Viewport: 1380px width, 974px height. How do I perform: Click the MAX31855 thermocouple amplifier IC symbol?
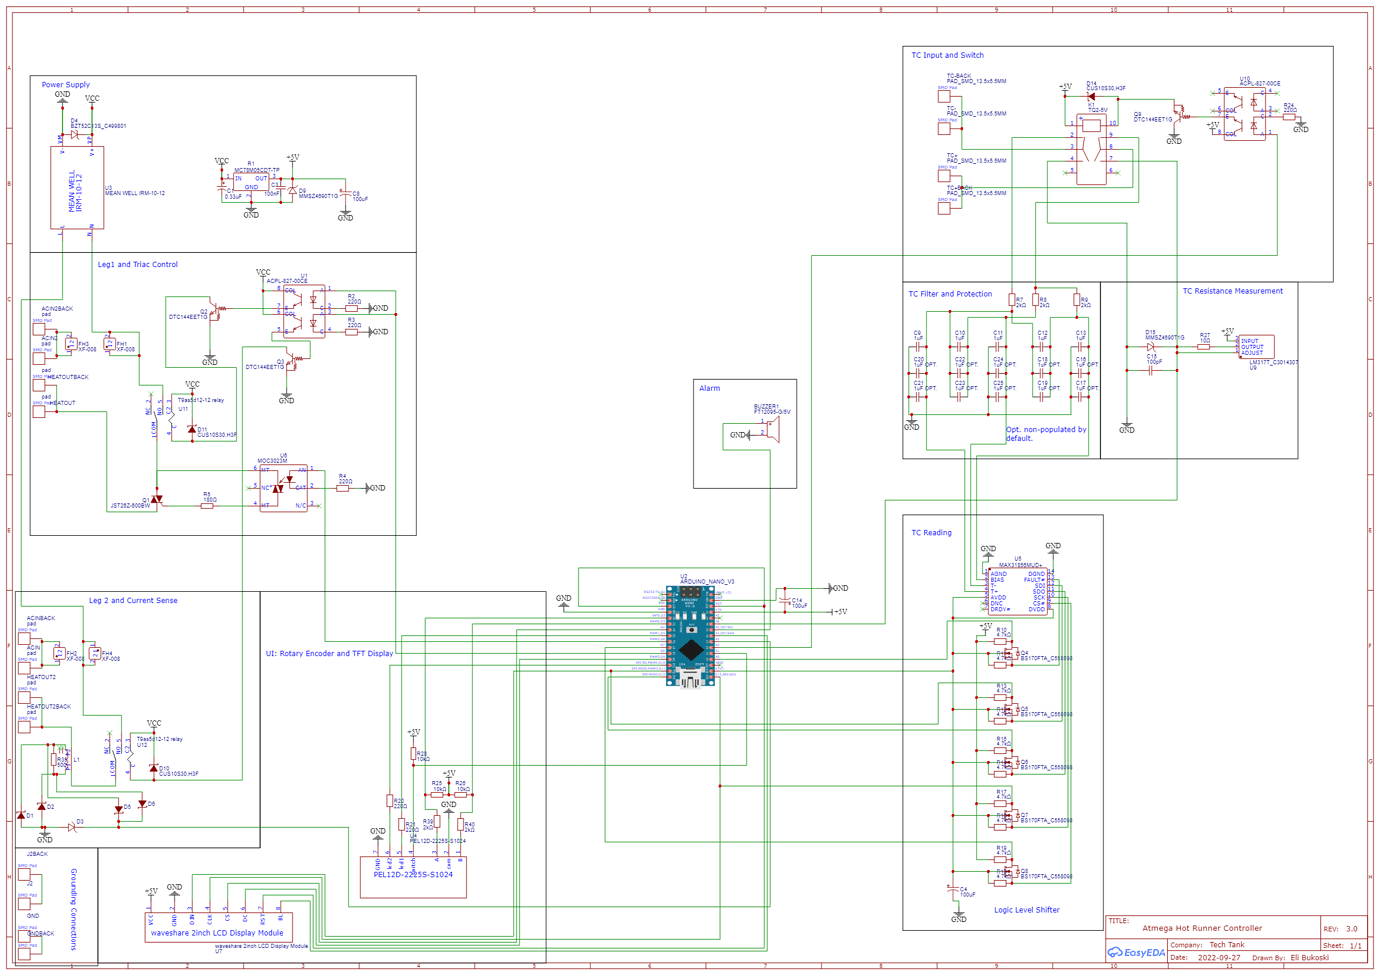pos(1017,590)
